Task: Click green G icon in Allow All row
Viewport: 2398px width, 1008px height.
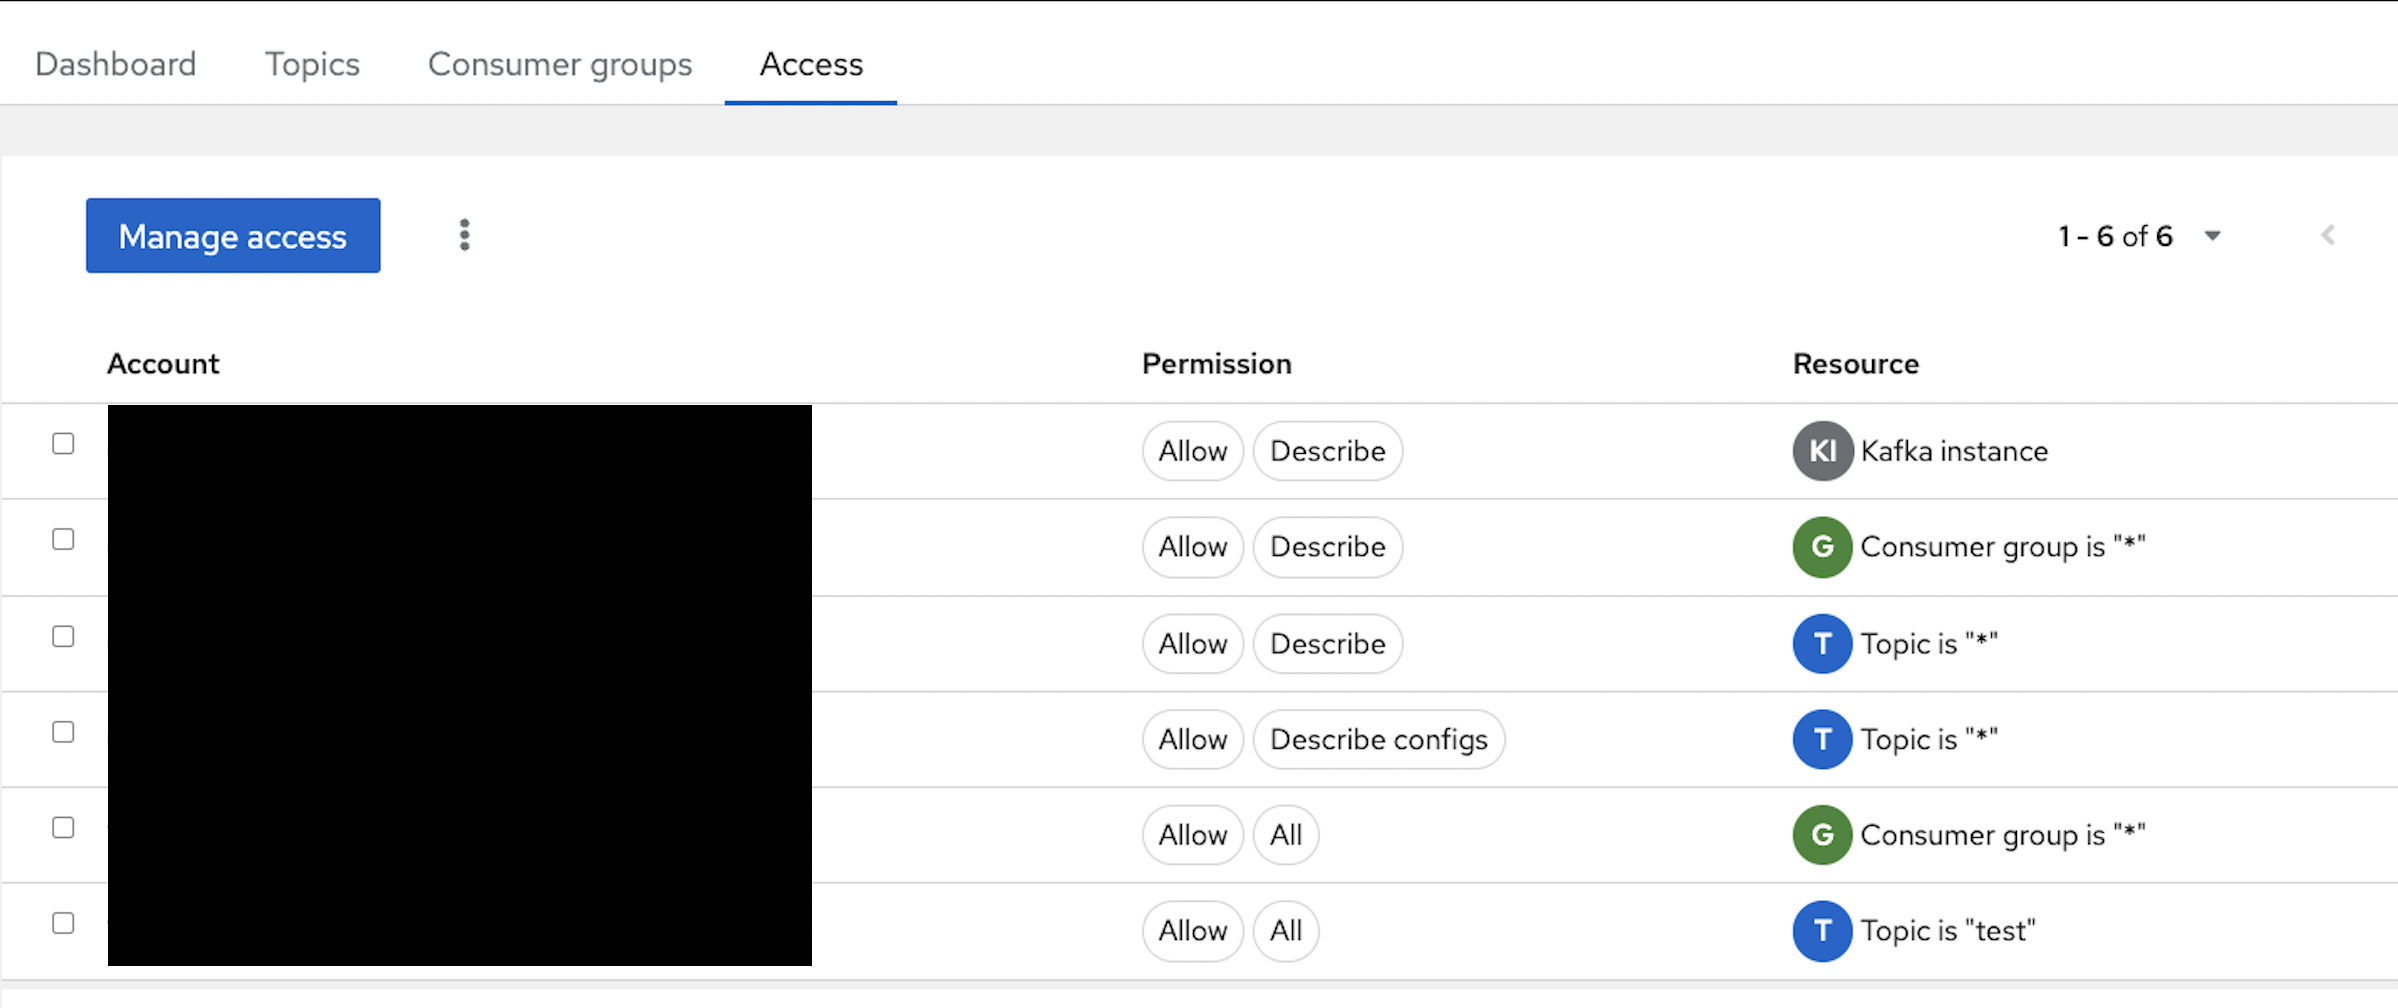Action: (1822, 835)
